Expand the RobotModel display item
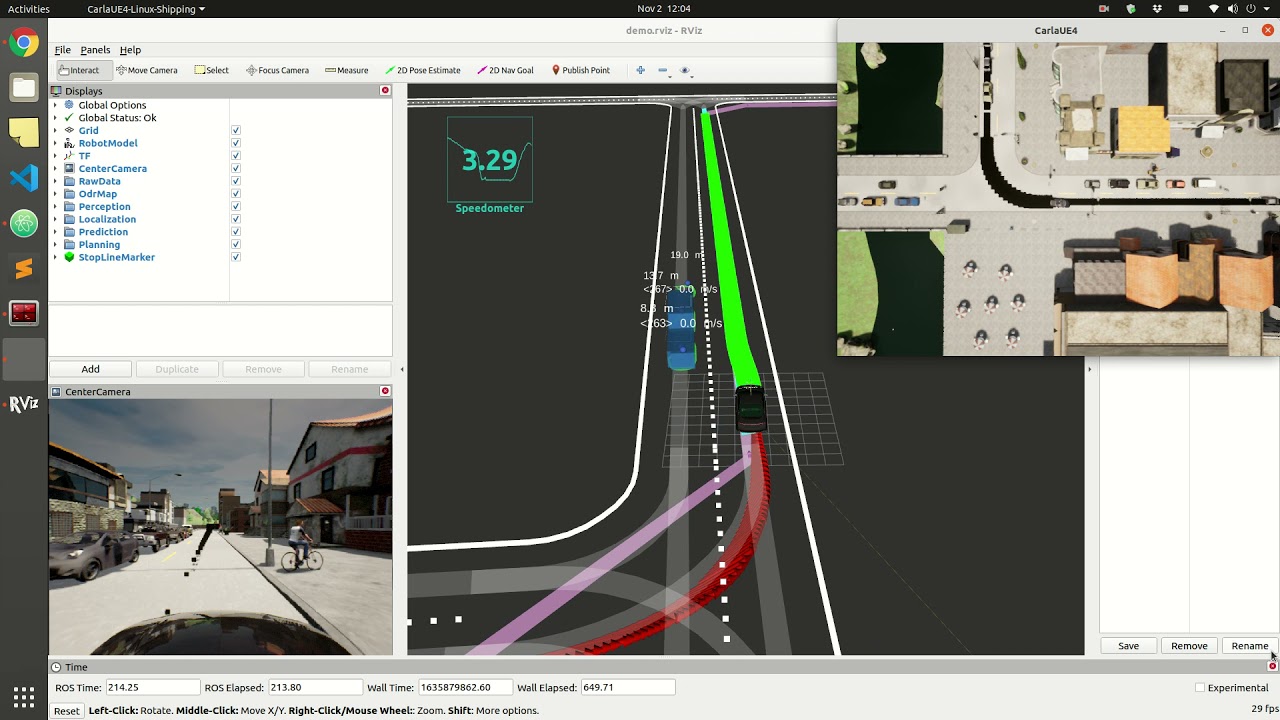Viewport: 1280px width, 720px height. pyautogui.click(x=56, y=143)
